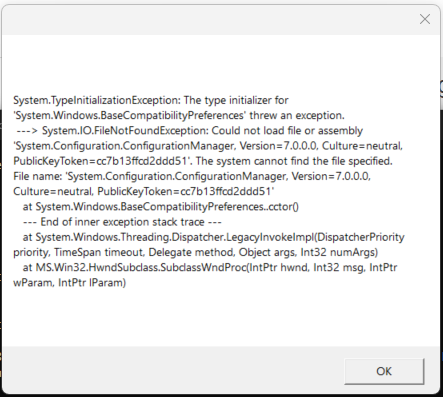Select the 'System.Windows.BaseCompatibilityPreferences' quoted type name
Image resolution: width=443 pixels, height=397 pixels.
(130, 115)
